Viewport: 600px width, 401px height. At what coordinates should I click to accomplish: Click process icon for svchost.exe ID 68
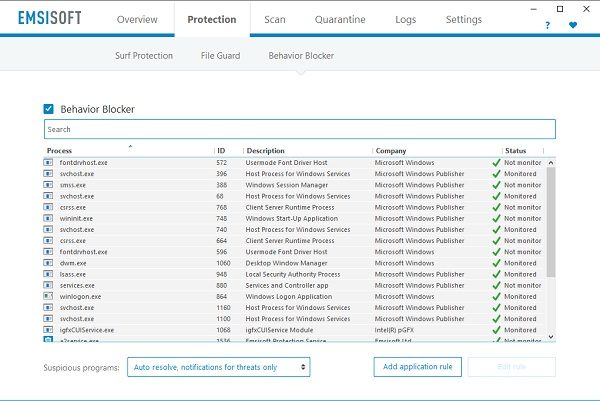pos(48,196)
